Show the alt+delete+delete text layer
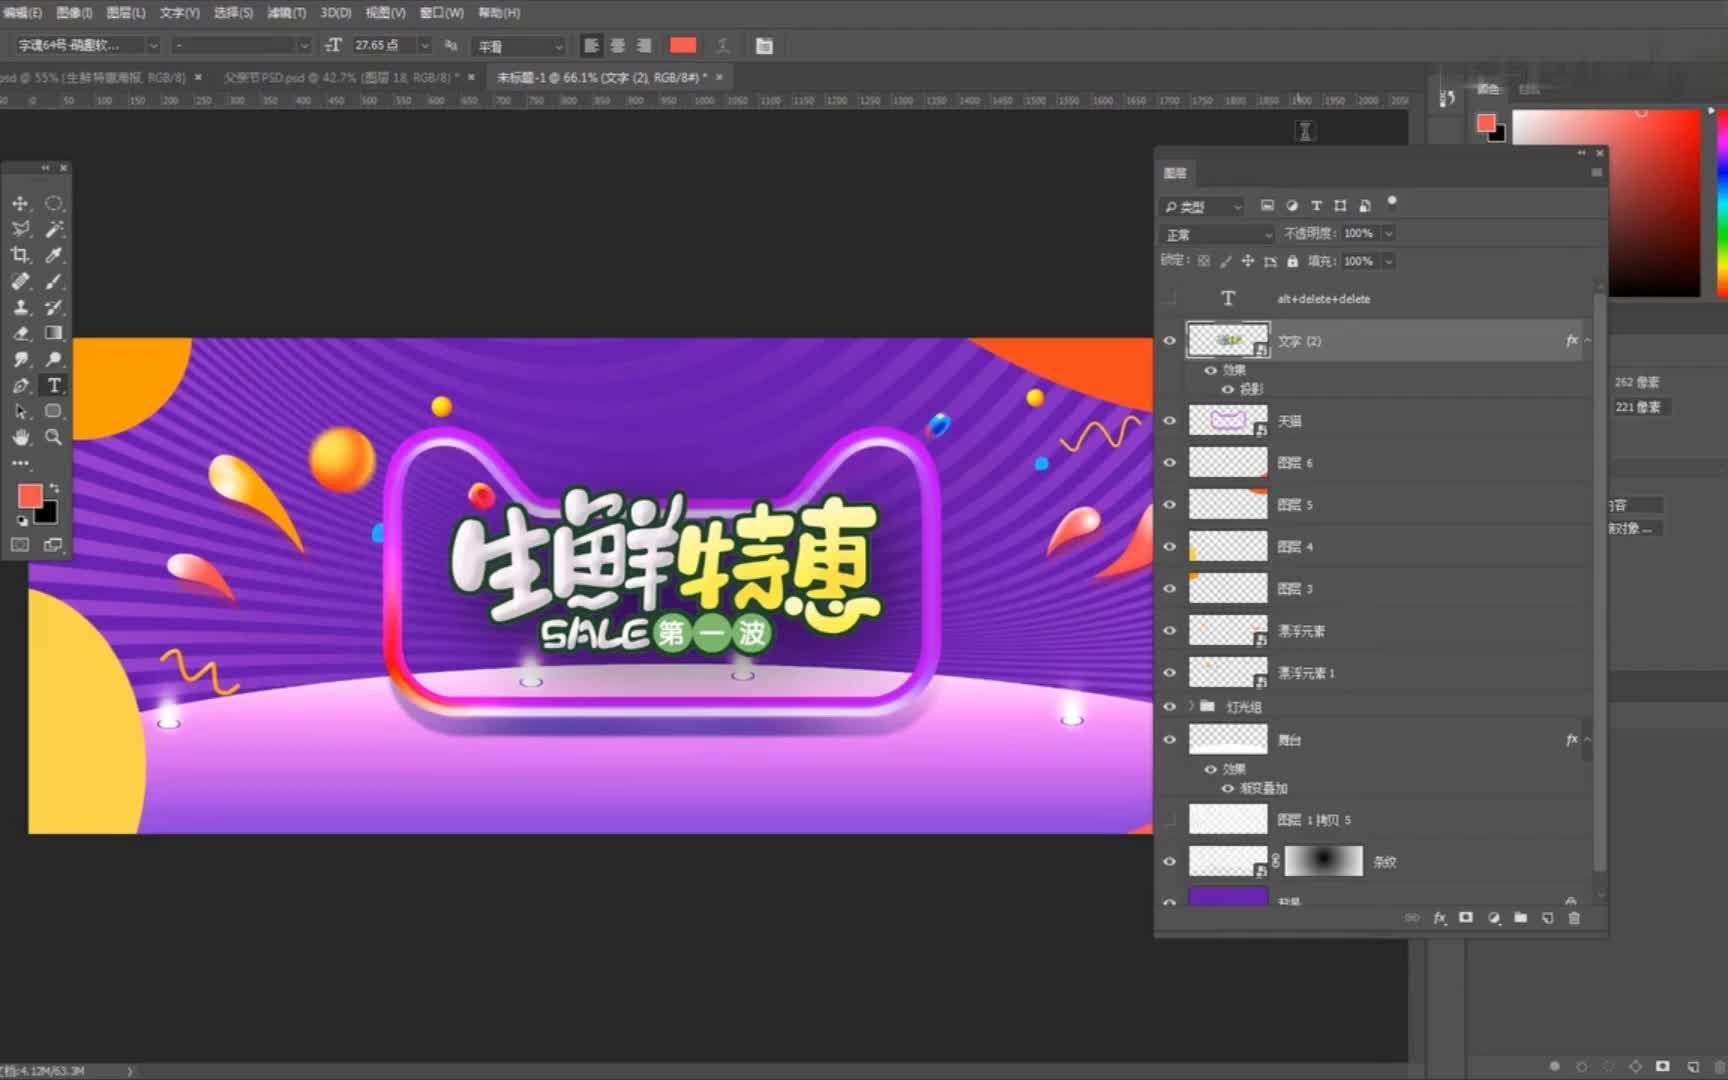Screen dimensions: 1728x1080 (x=1169, y=299)
